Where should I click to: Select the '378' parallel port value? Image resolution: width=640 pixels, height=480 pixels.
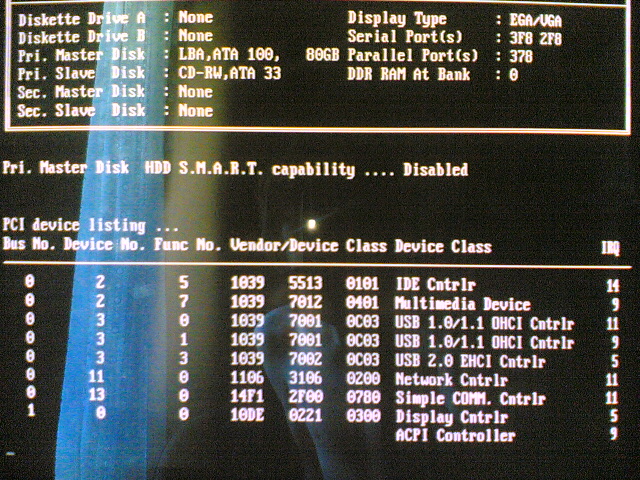pyautogui.click(x=521, y=56)
